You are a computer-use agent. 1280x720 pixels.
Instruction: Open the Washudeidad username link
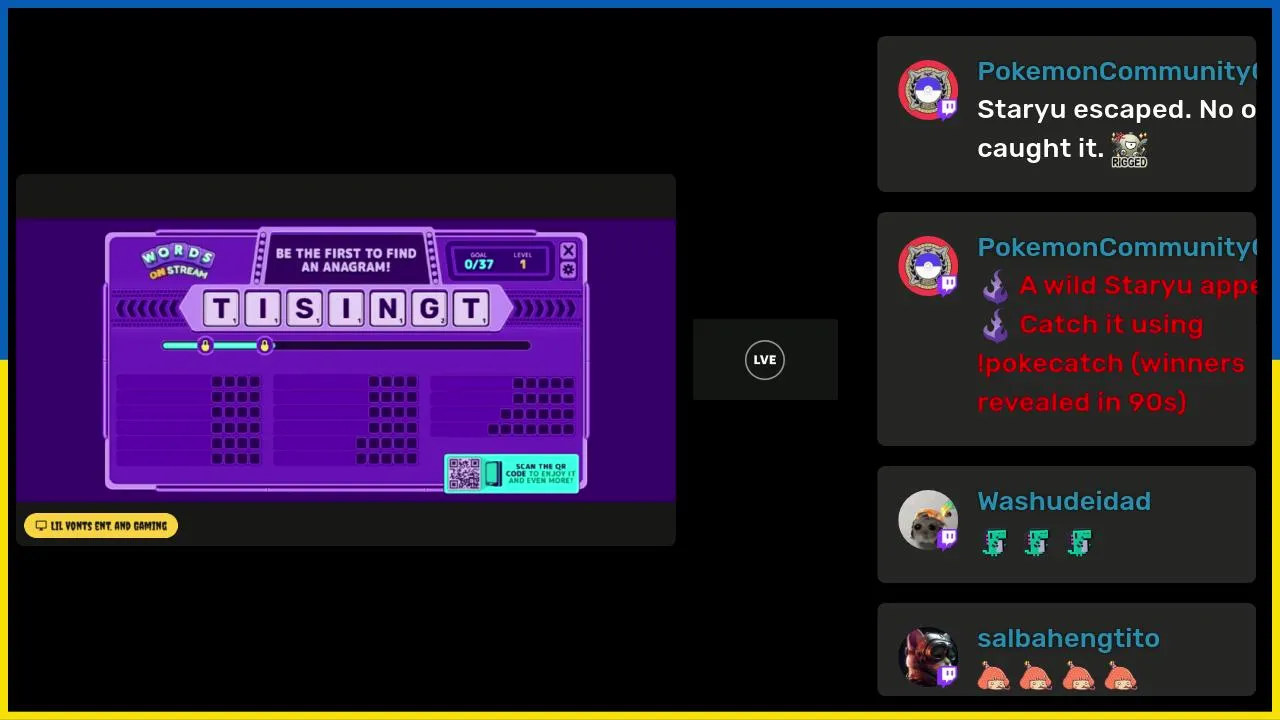[1064, 501]
